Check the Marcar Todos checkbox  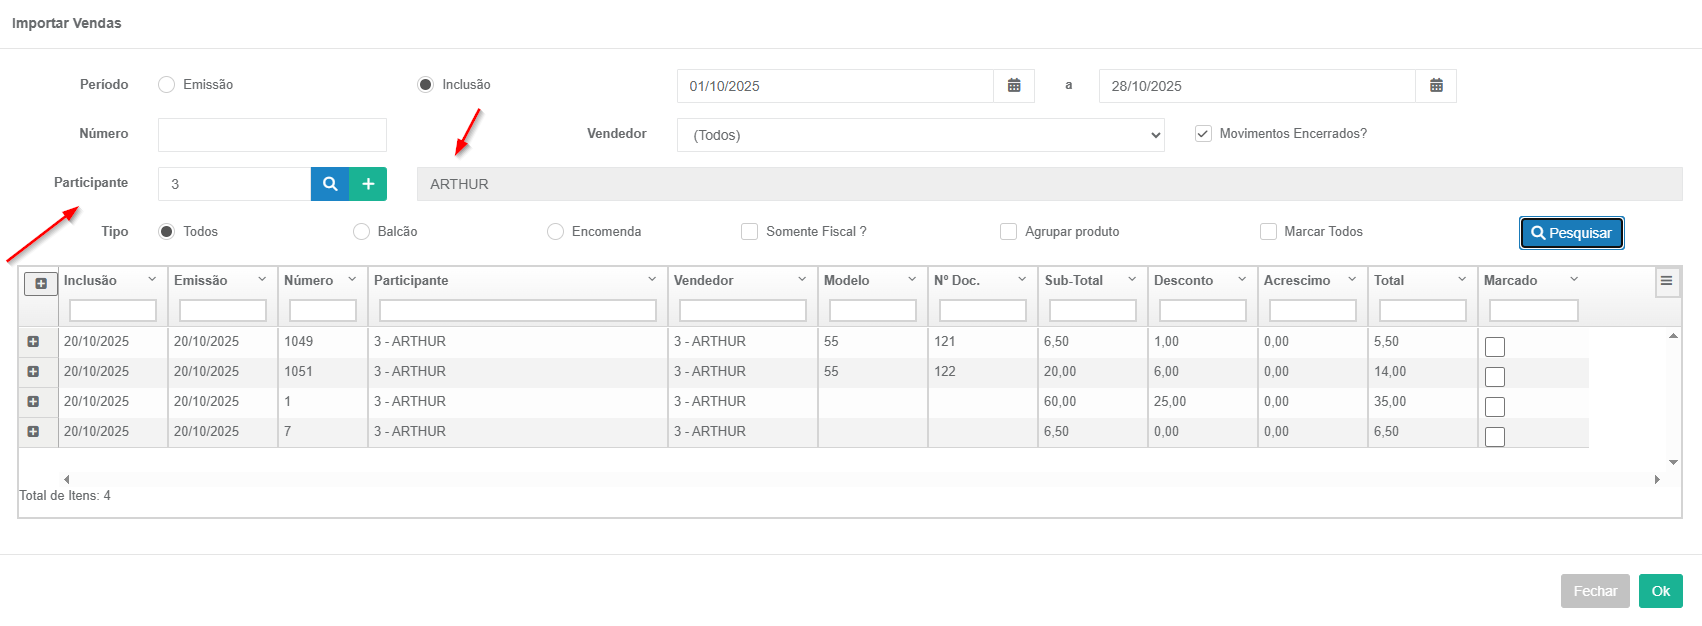(x=1268, y=232)
